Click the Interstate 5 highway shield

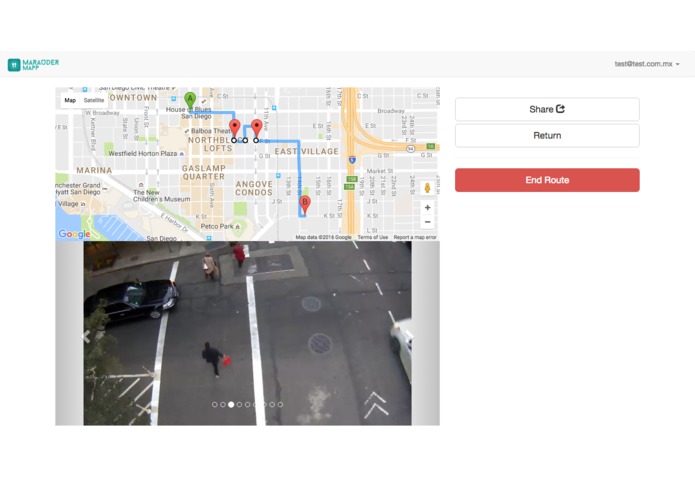coord(352,159)
